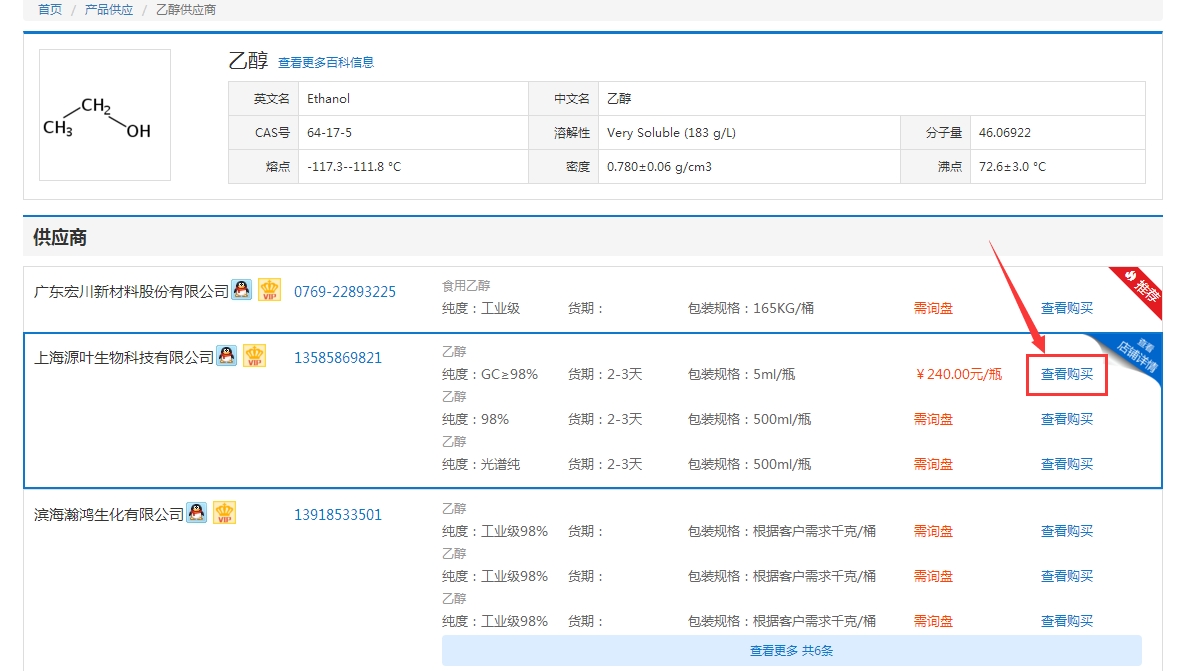The height and width of the screenshot is (671, 1185).
Task: Open the 首页 breadcrumb link
Action: [48, 9]
